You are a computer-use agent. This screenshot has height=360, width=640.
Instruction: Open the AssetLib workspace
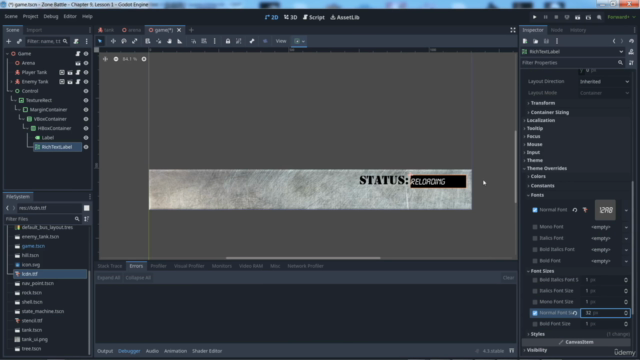[x=345, y=17]
